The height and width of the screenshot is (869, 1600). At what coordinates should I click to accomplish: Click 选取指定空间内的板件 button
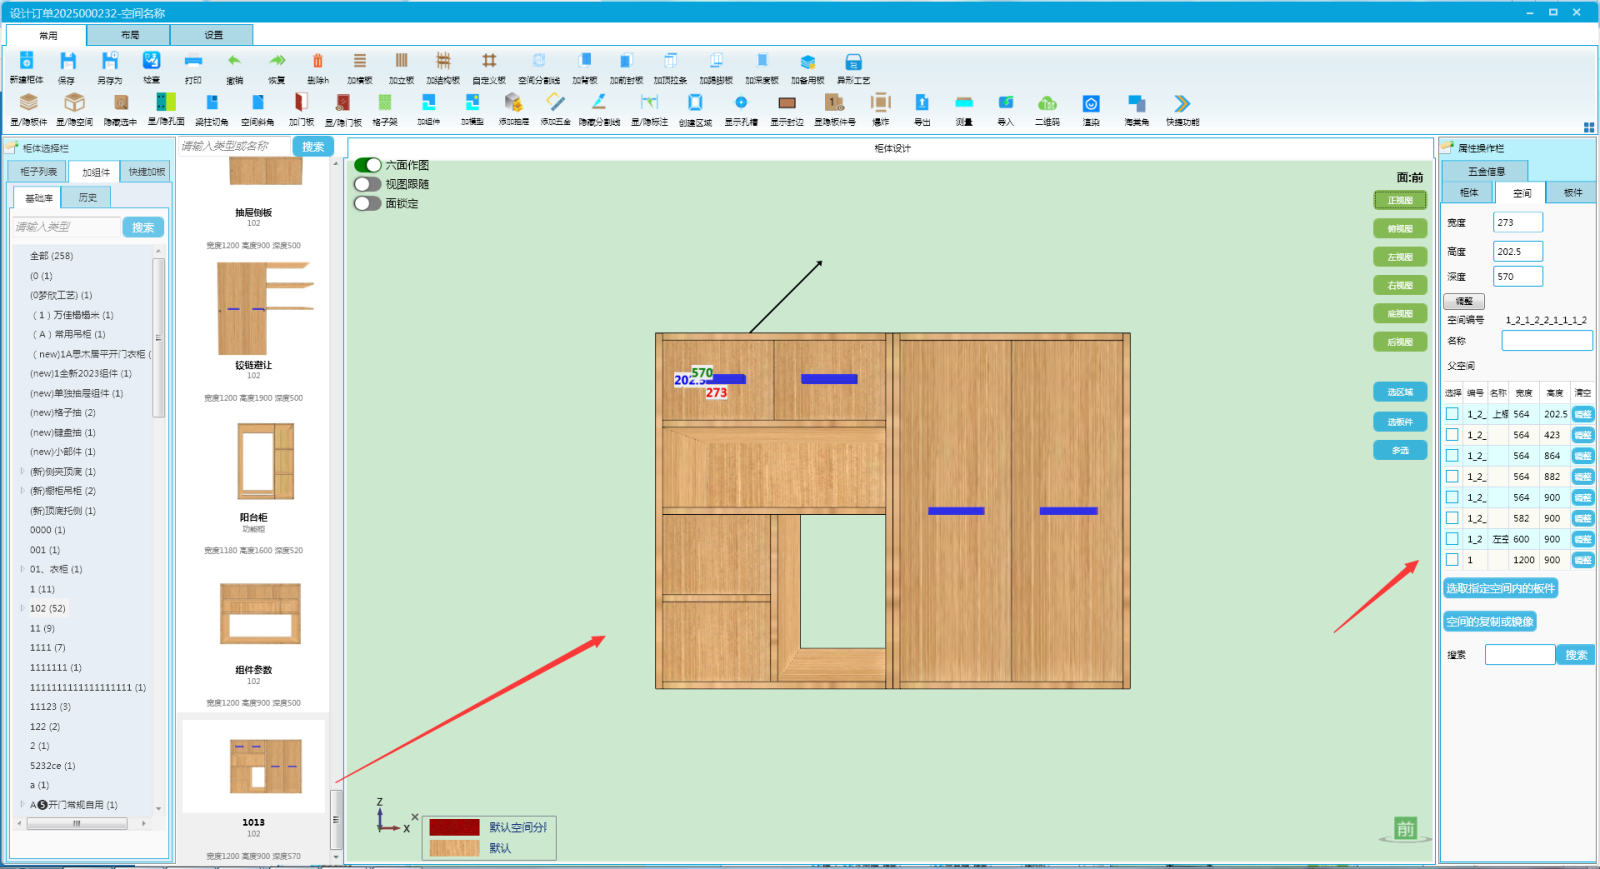[1500, 589]
